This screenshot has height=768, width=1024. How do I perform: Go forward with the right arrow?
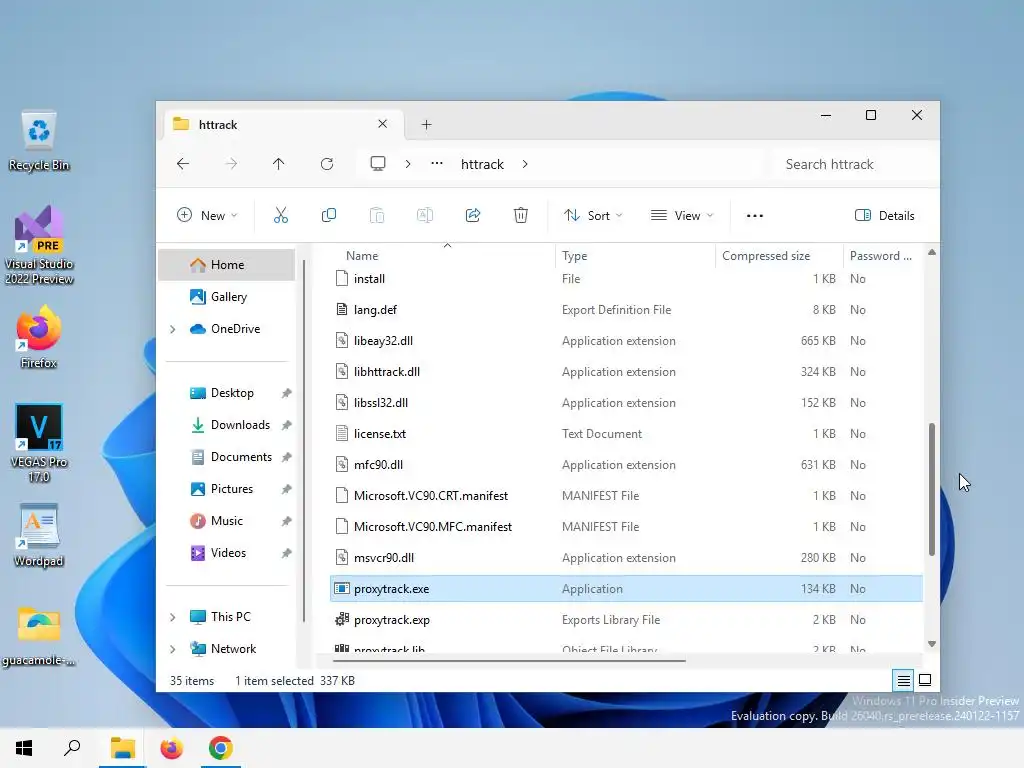pyautogui.click(x=231, y=164)
